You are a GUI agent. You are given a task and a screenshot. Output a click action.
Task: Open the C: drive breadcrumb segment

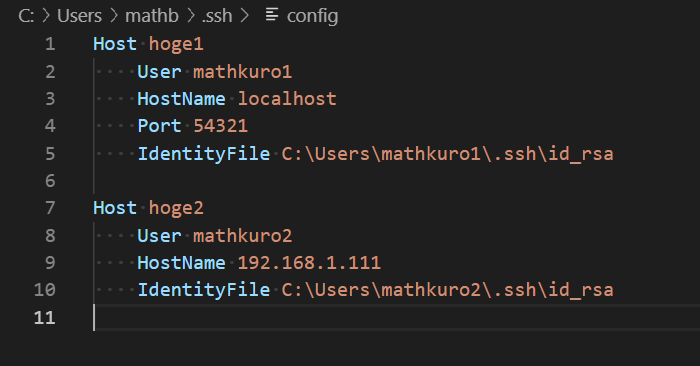point(26,16)
